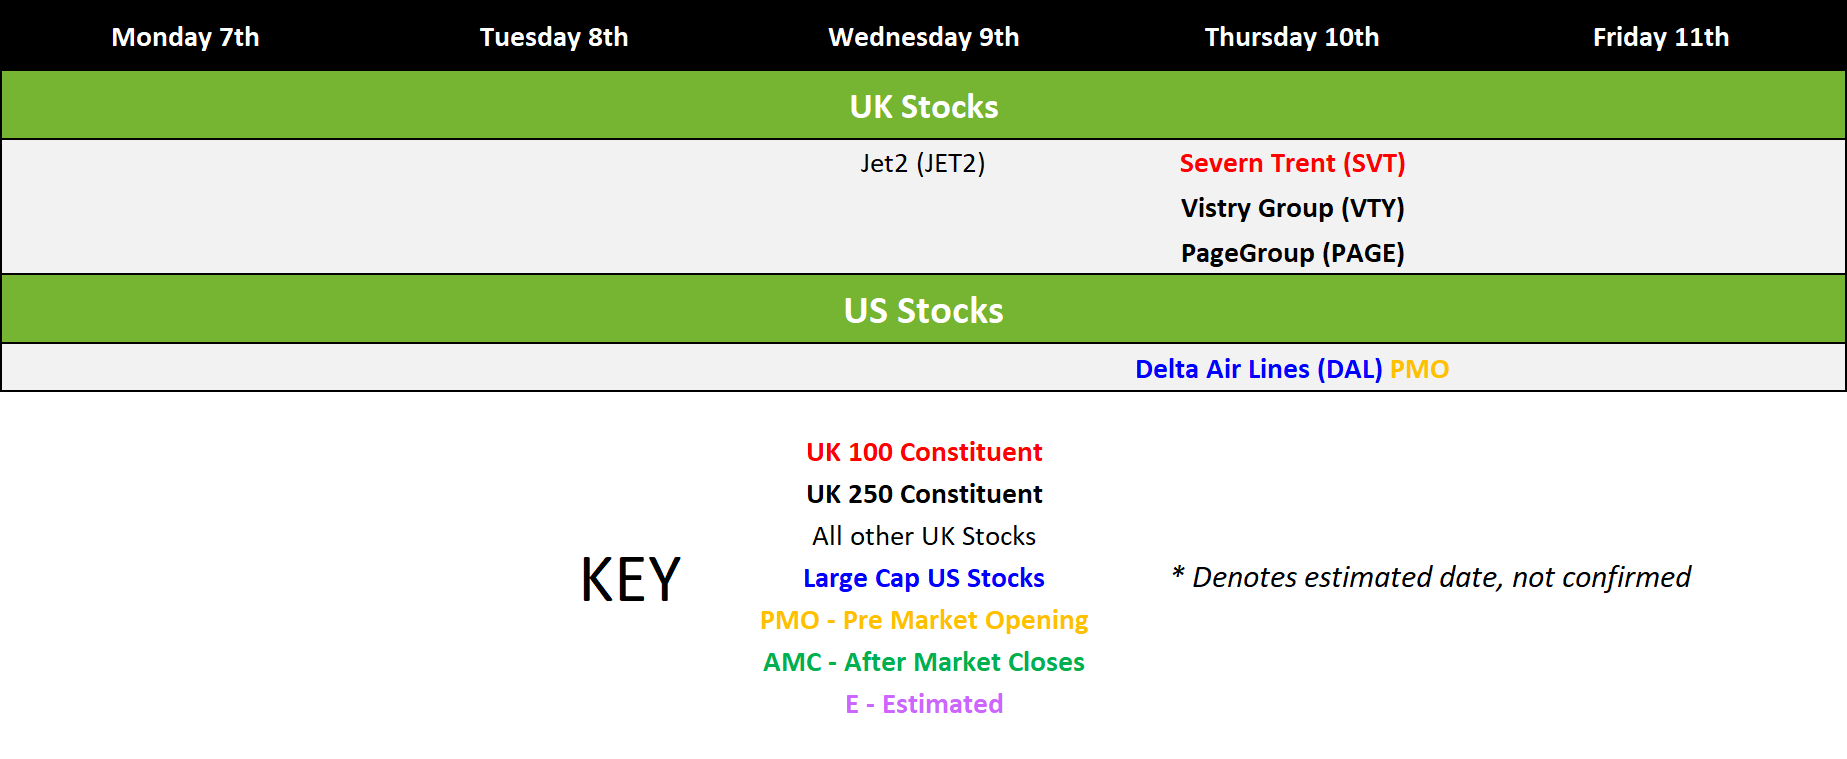
Task: Click the AMC - After Market Closes label
Action: (x=924, y=662)
